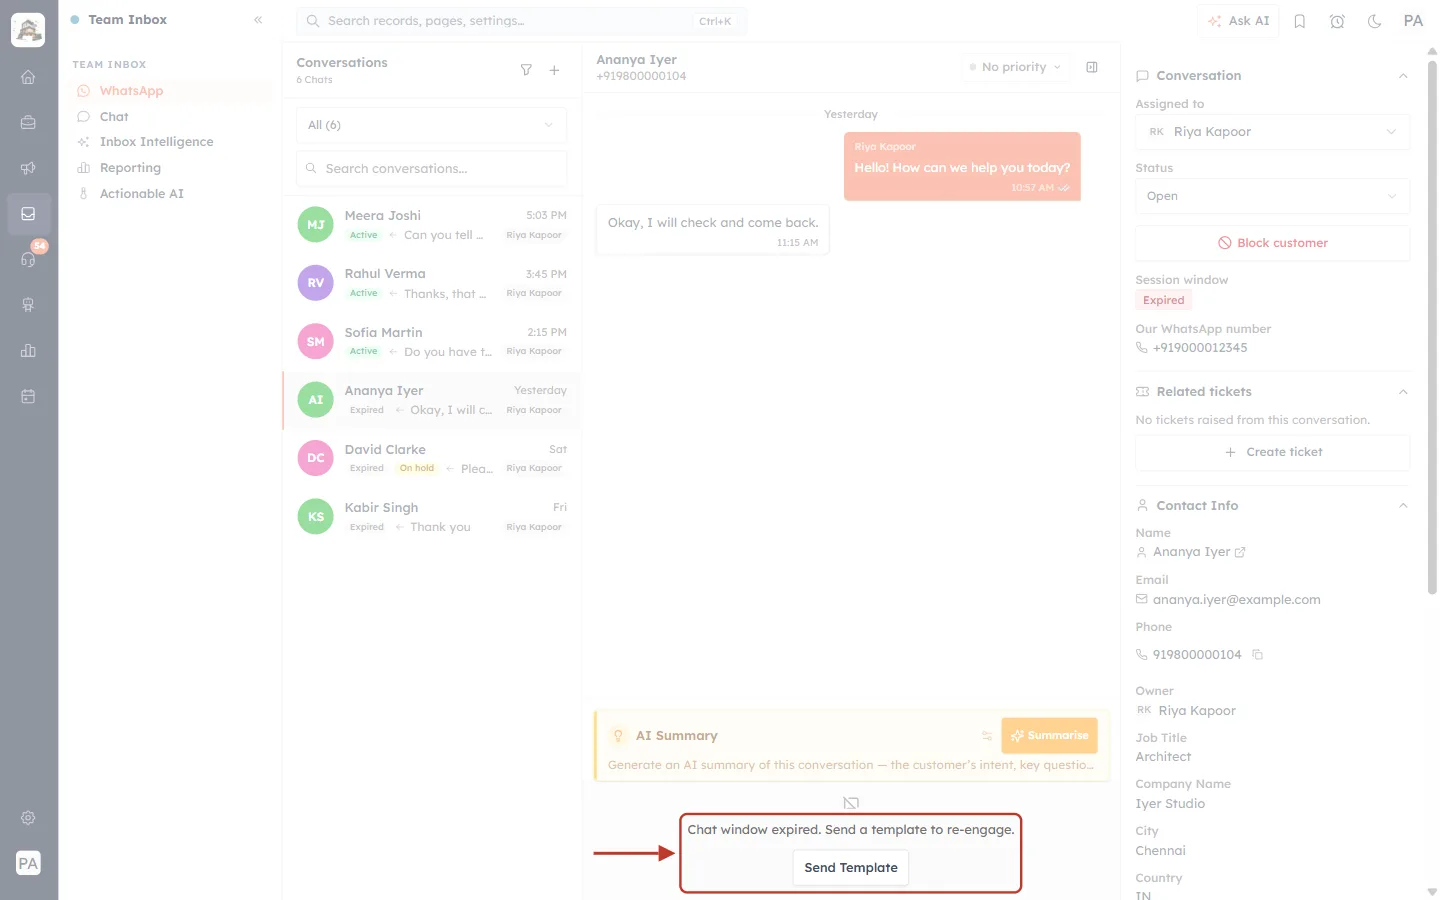Focus the global search records field

click(x=521, y=21)
